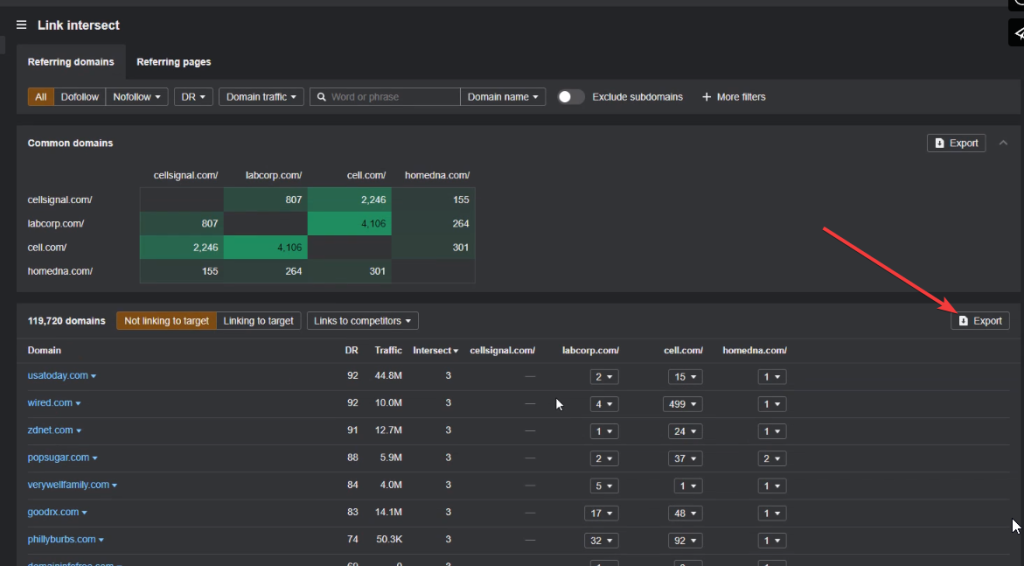
Task: Select the All link type filter
Action: point(40,97)
